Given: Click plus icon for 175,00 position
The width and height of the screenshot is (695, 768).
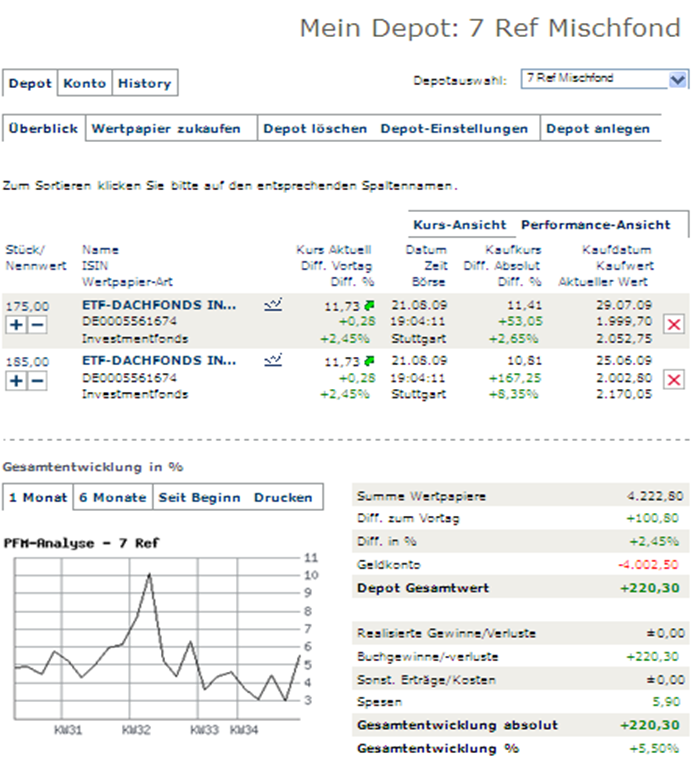Looking at the screenshot, I should 15,324.
